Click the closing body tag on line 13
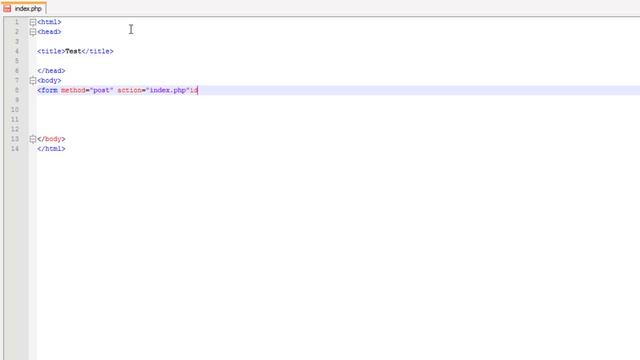Image resolution: width=640 pixels, height=360 pixels. 51,139
